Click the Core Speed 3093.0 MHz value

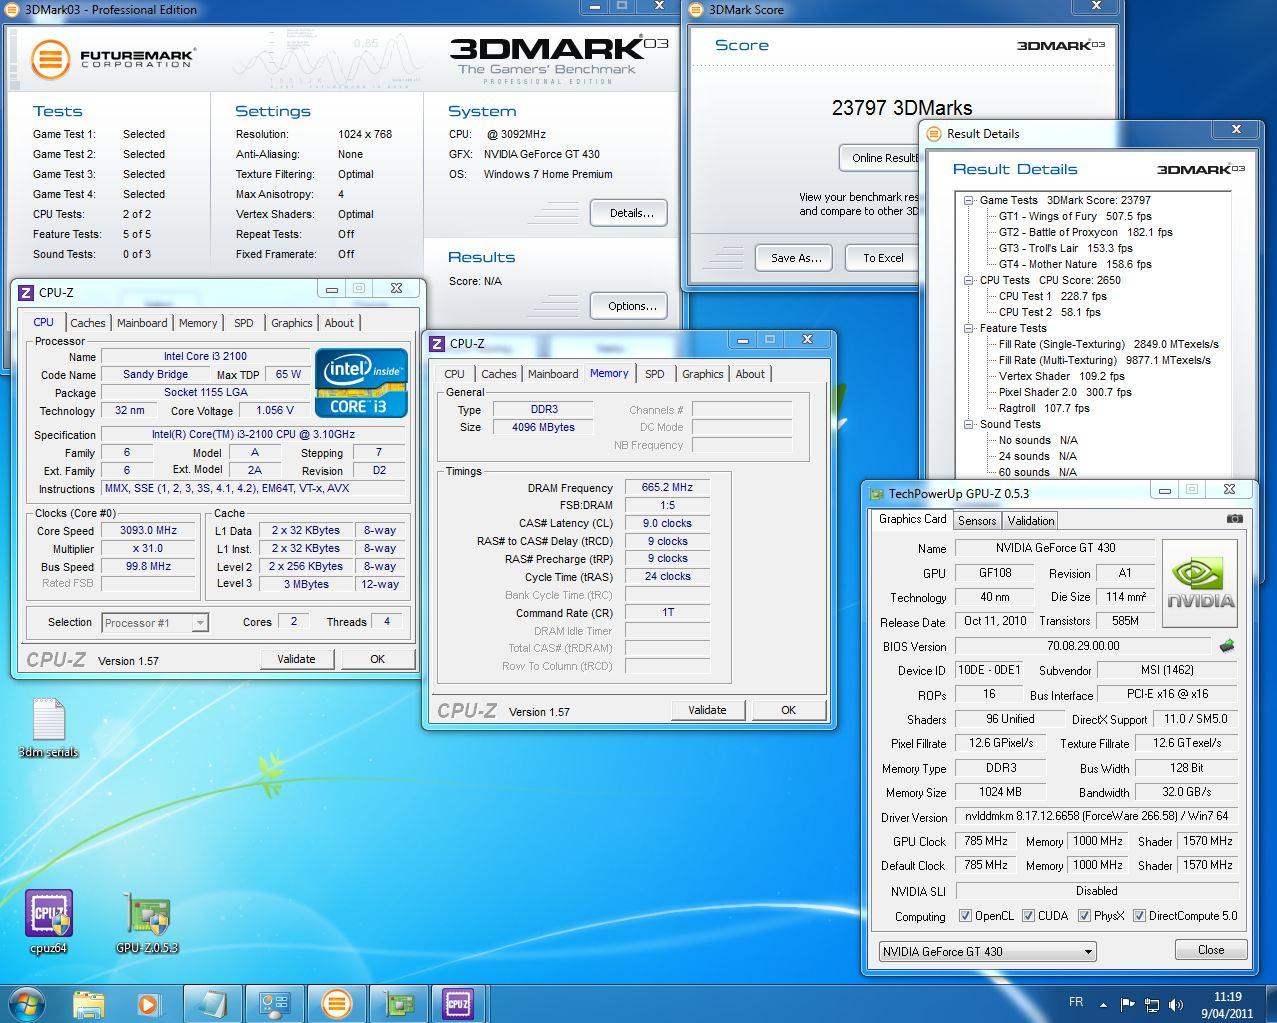click(x=148, y=531)
